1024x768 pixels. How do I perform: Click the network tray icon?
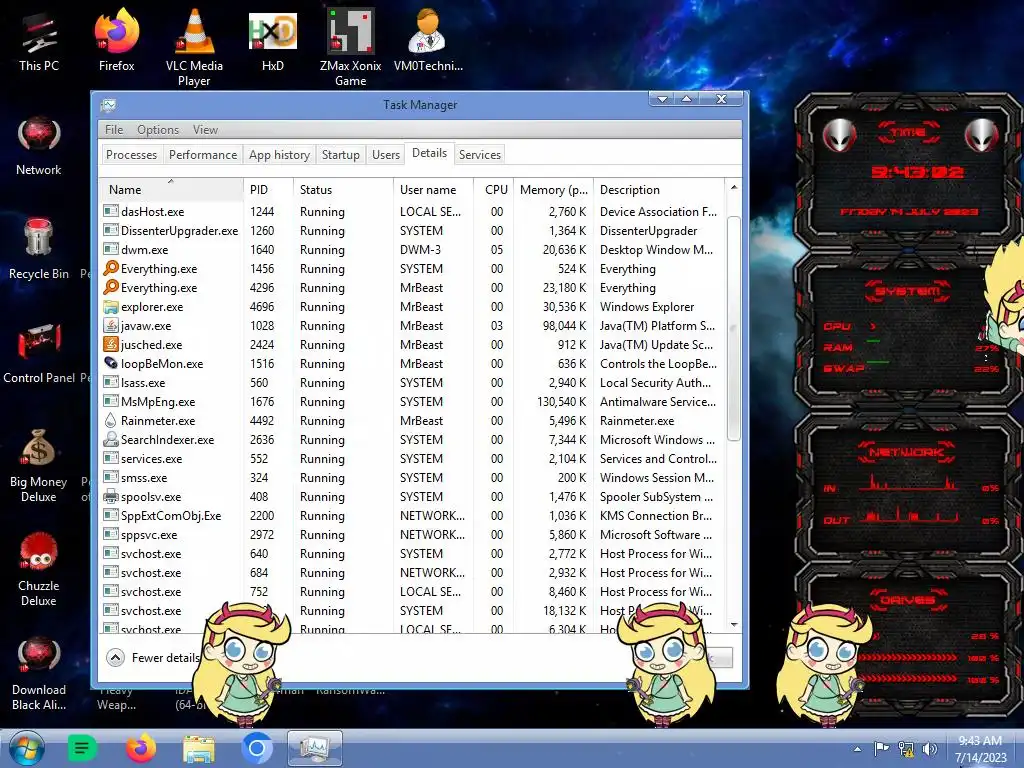coord(906,749)
